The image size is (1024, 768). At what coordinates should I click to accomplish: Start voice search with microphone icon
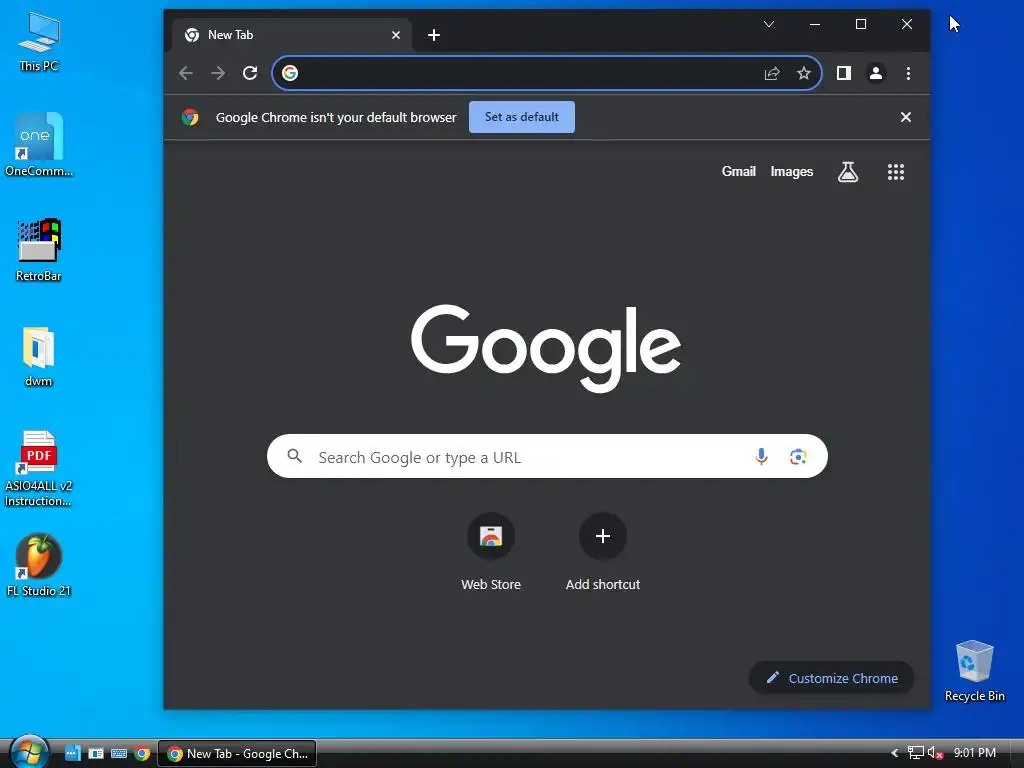tap(761, 456)
